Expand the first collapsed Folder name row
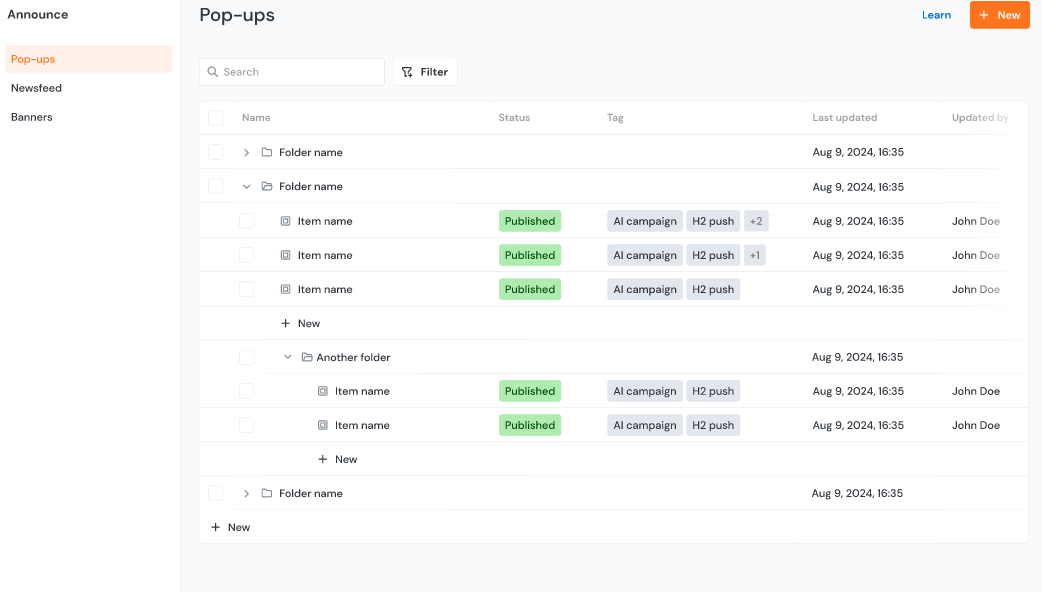 [247, 153]
